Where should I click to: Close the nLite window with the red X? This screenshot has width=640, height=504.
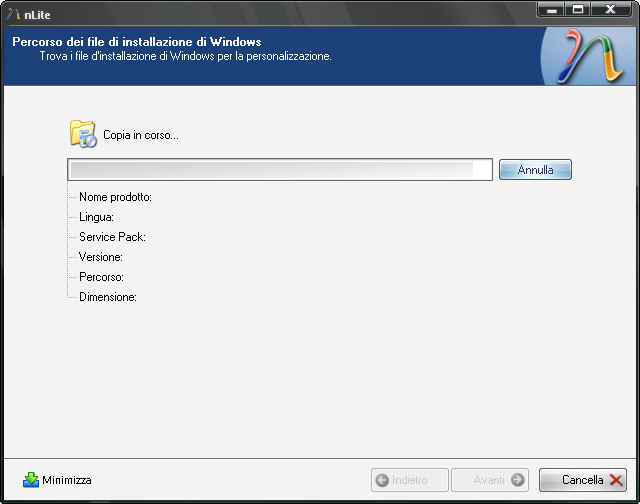[610, 9]
